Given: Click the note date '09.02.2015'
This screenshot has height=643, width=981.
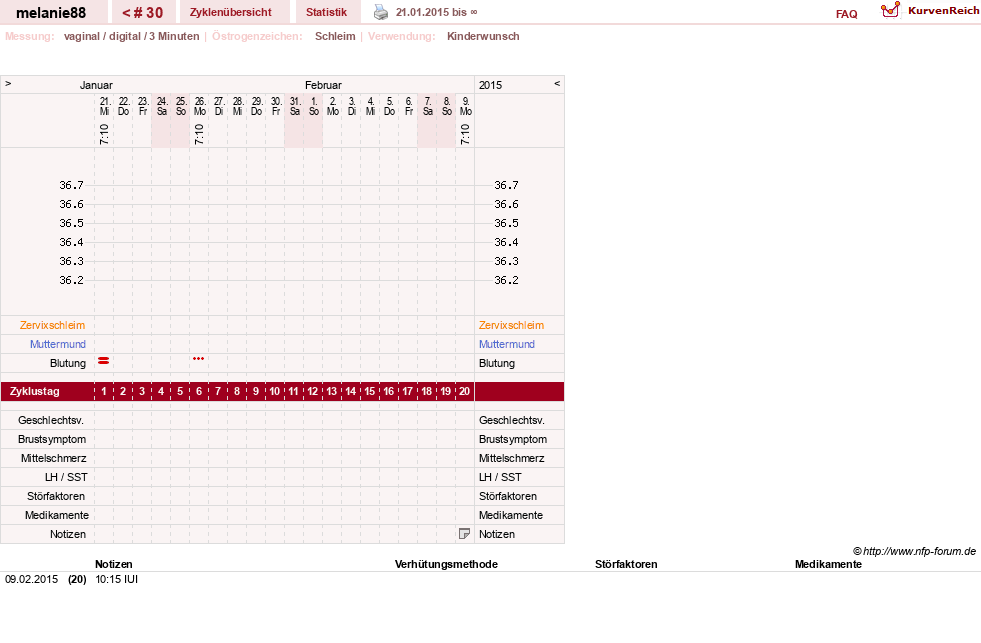Looking at the screenshot, I should (31, 579).
